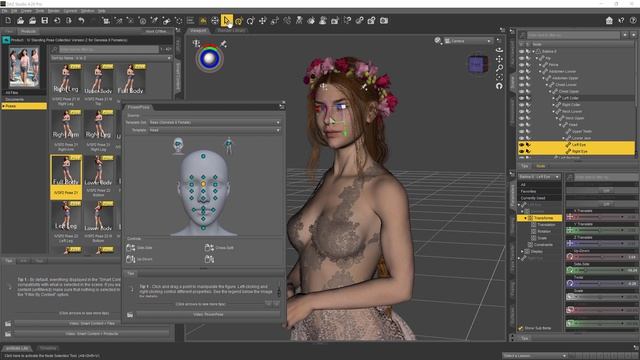Image resolution: width=640 pixels, height=360 pixels.
Task: Click the PowerPose pane options icon
Action: (x=282, y=107)
